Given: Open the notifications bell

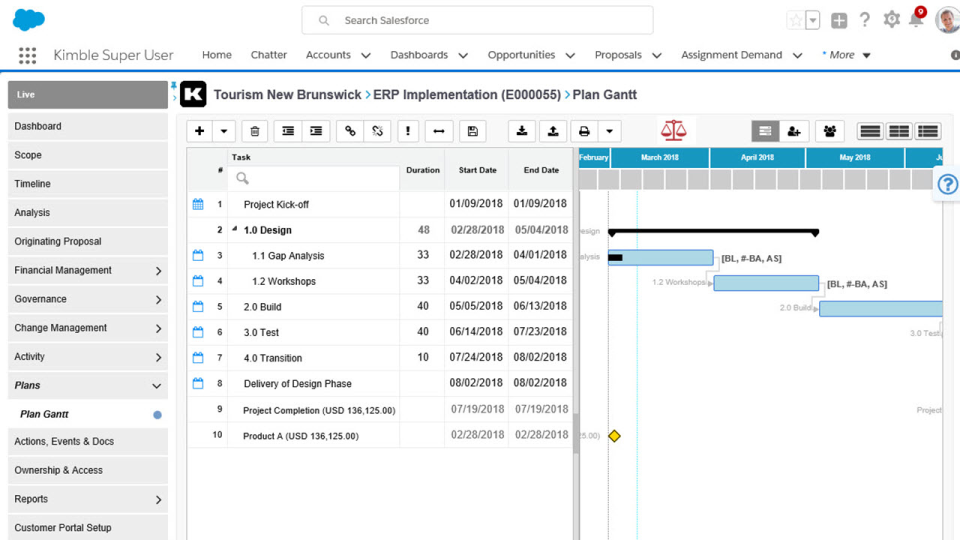Looking at the screenshot, I should 916,20.
